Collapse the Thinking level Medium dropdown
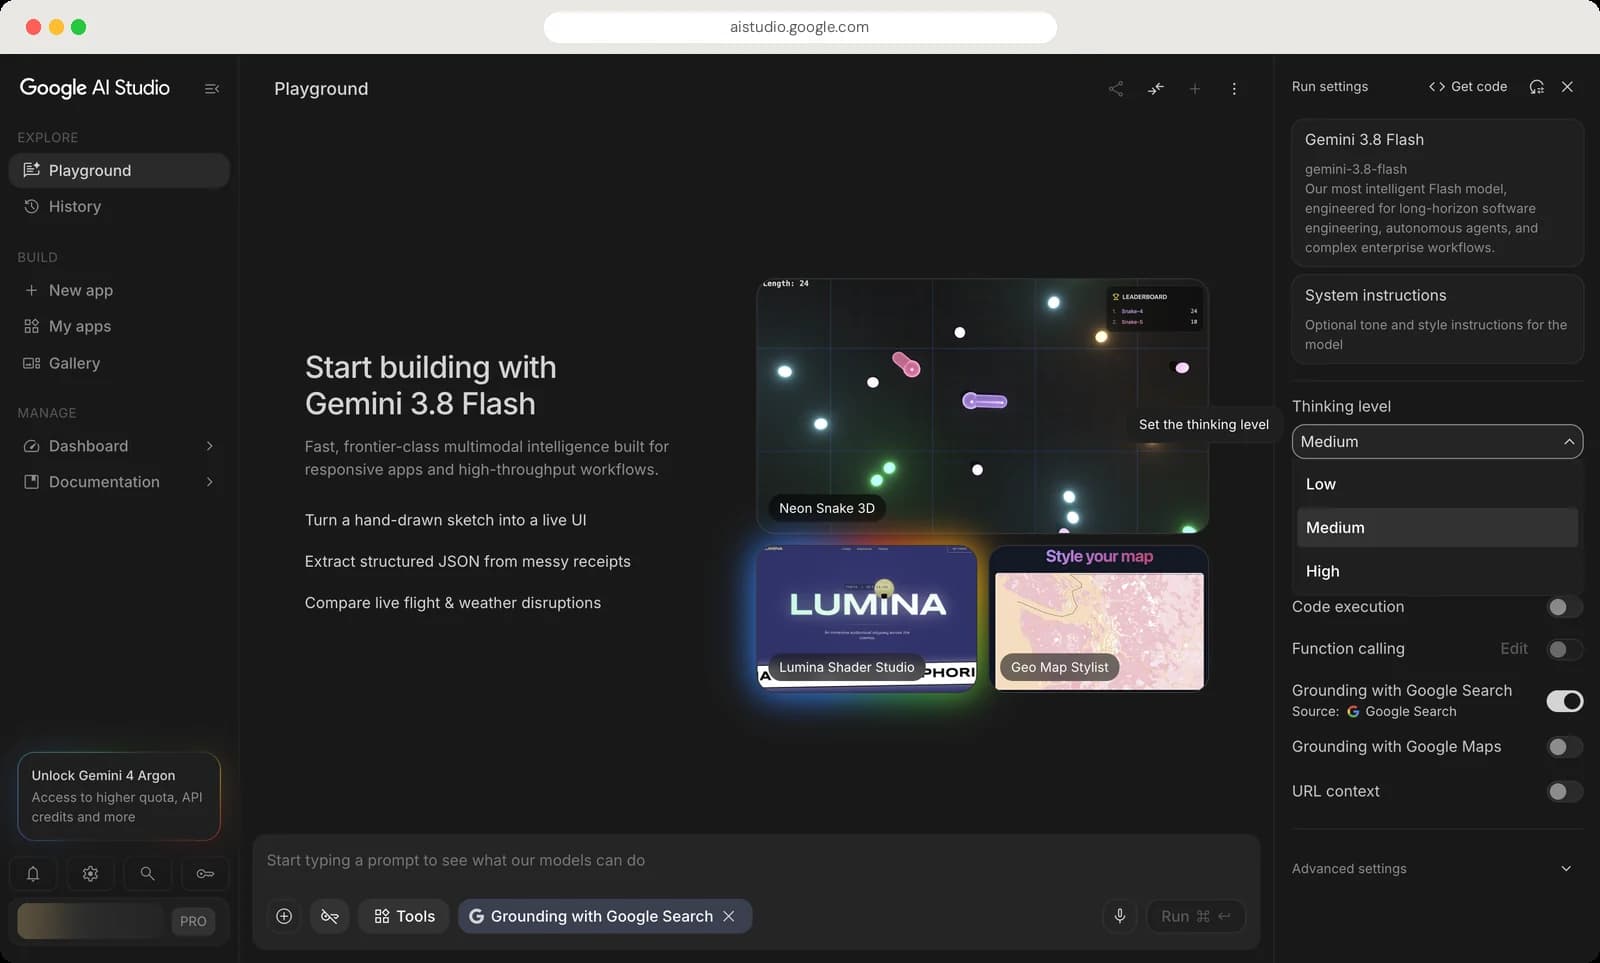 (1437, 442)
